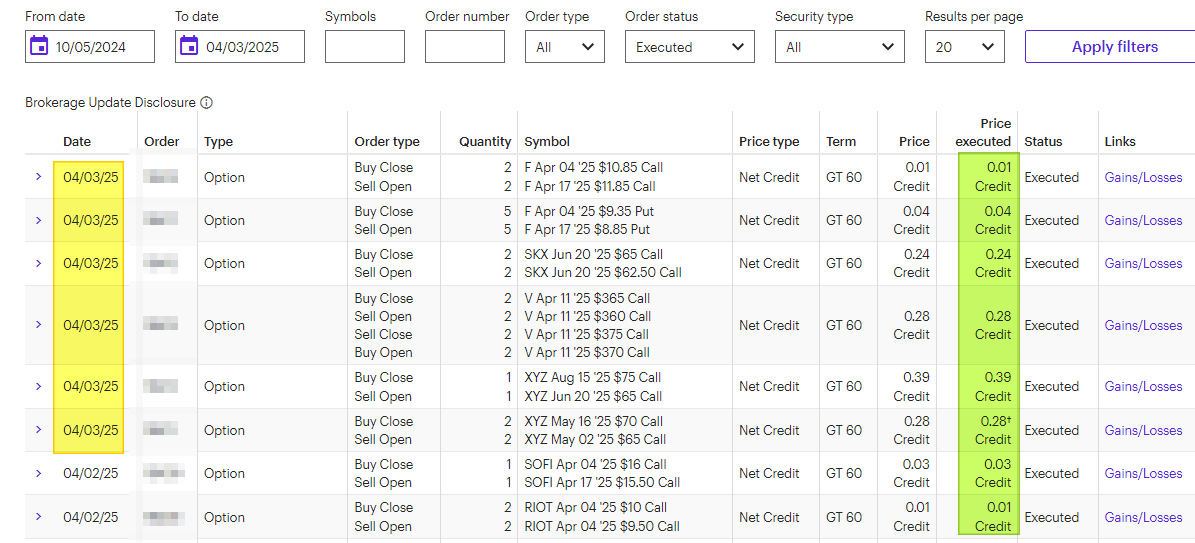Change Results per page dropdown
The width and height of the screenshot is (1195, 543).
coord(965,47)
